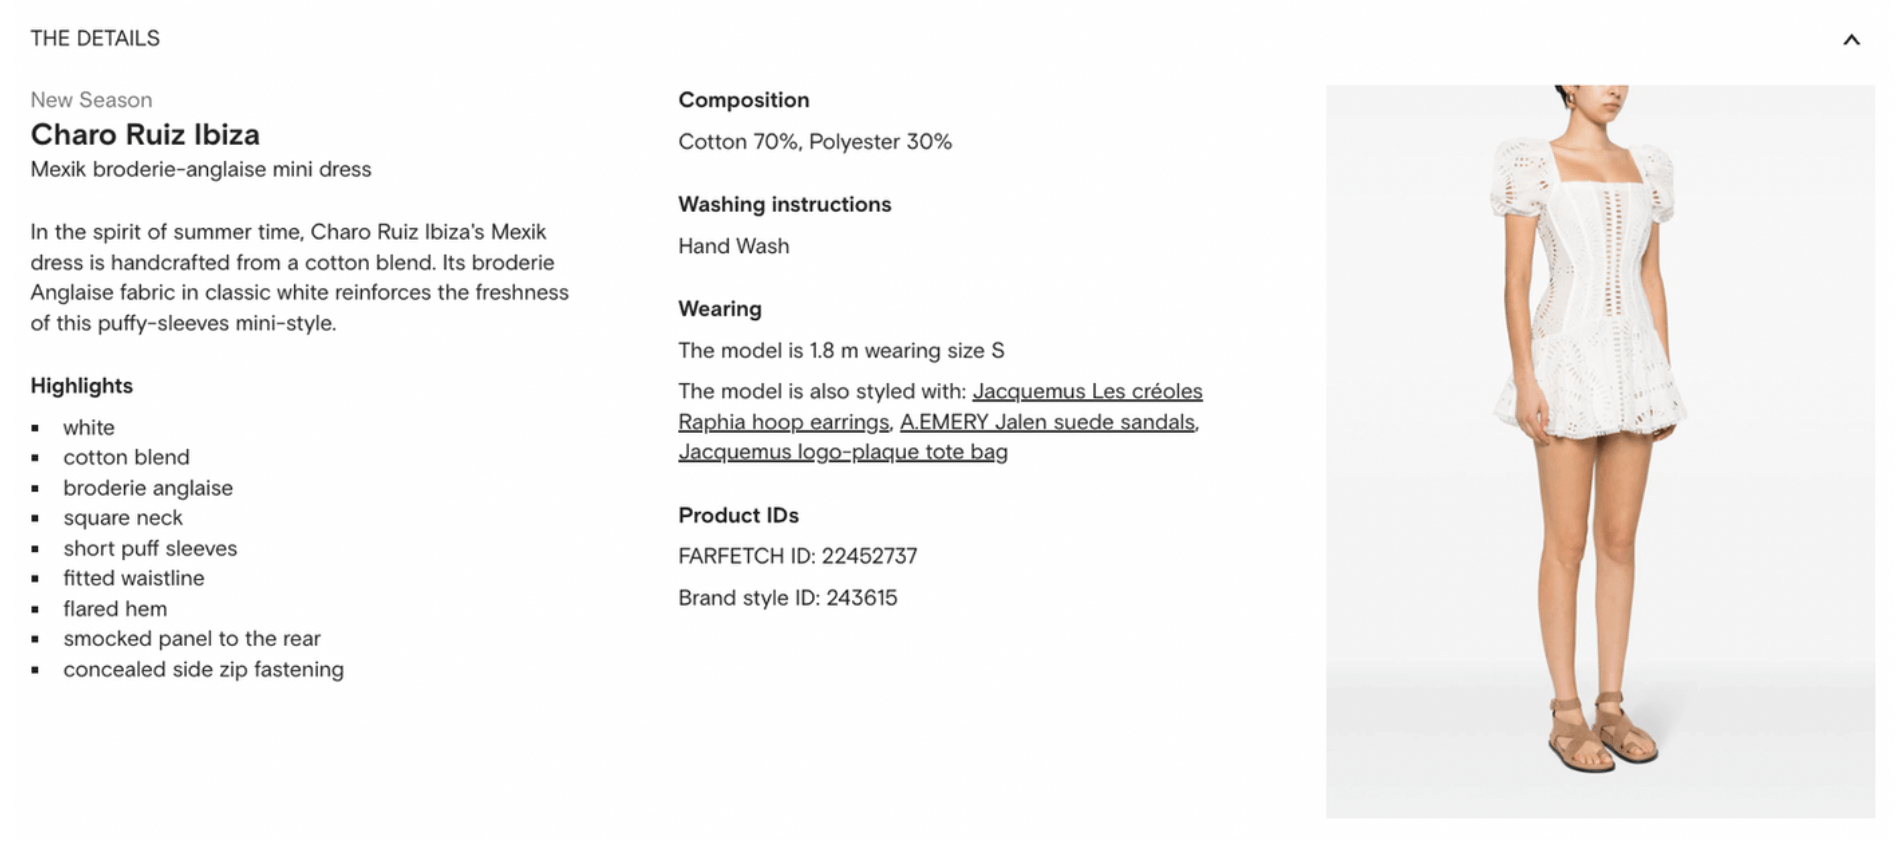Click the Wearing heading
The width and height of the screenshot is (1902, 842).
(x=720, y=309)
